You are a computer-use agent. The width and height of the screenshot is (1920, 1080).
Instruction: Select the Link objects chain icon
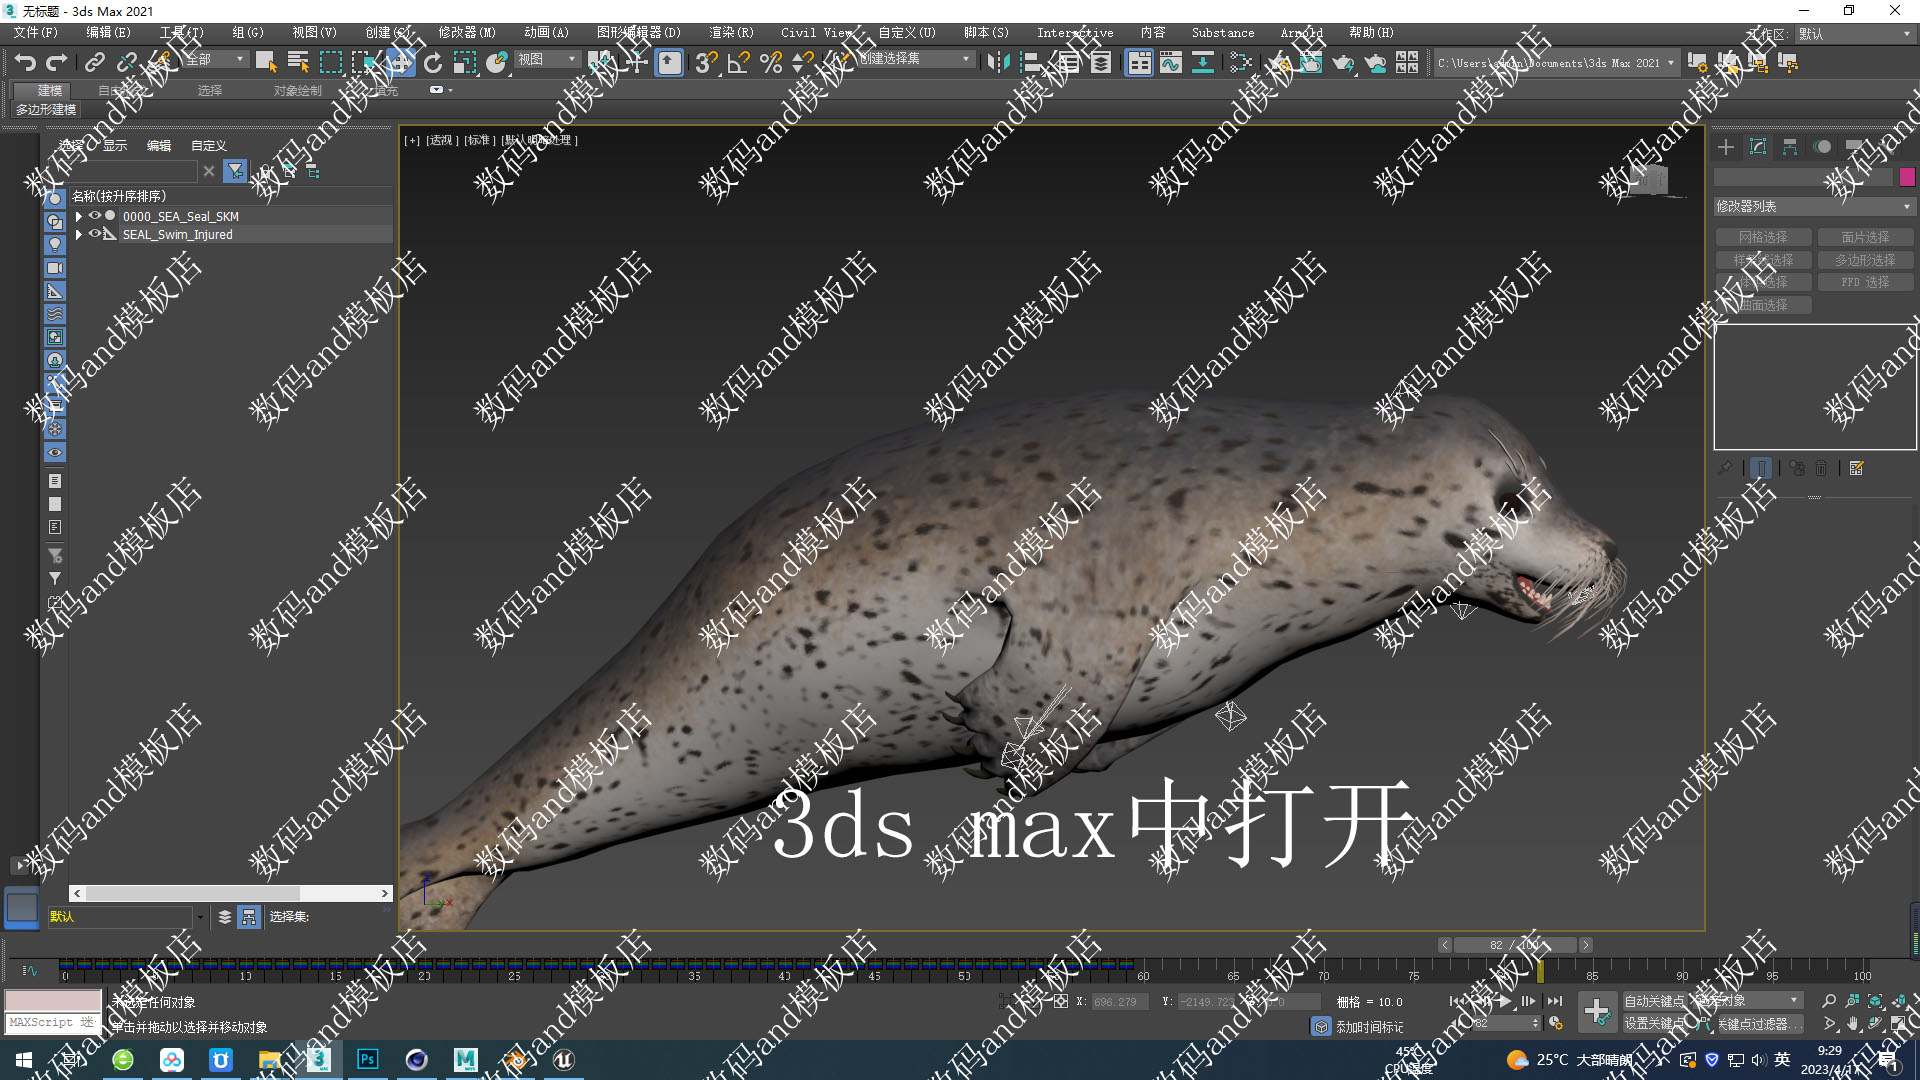click(94, 63)
